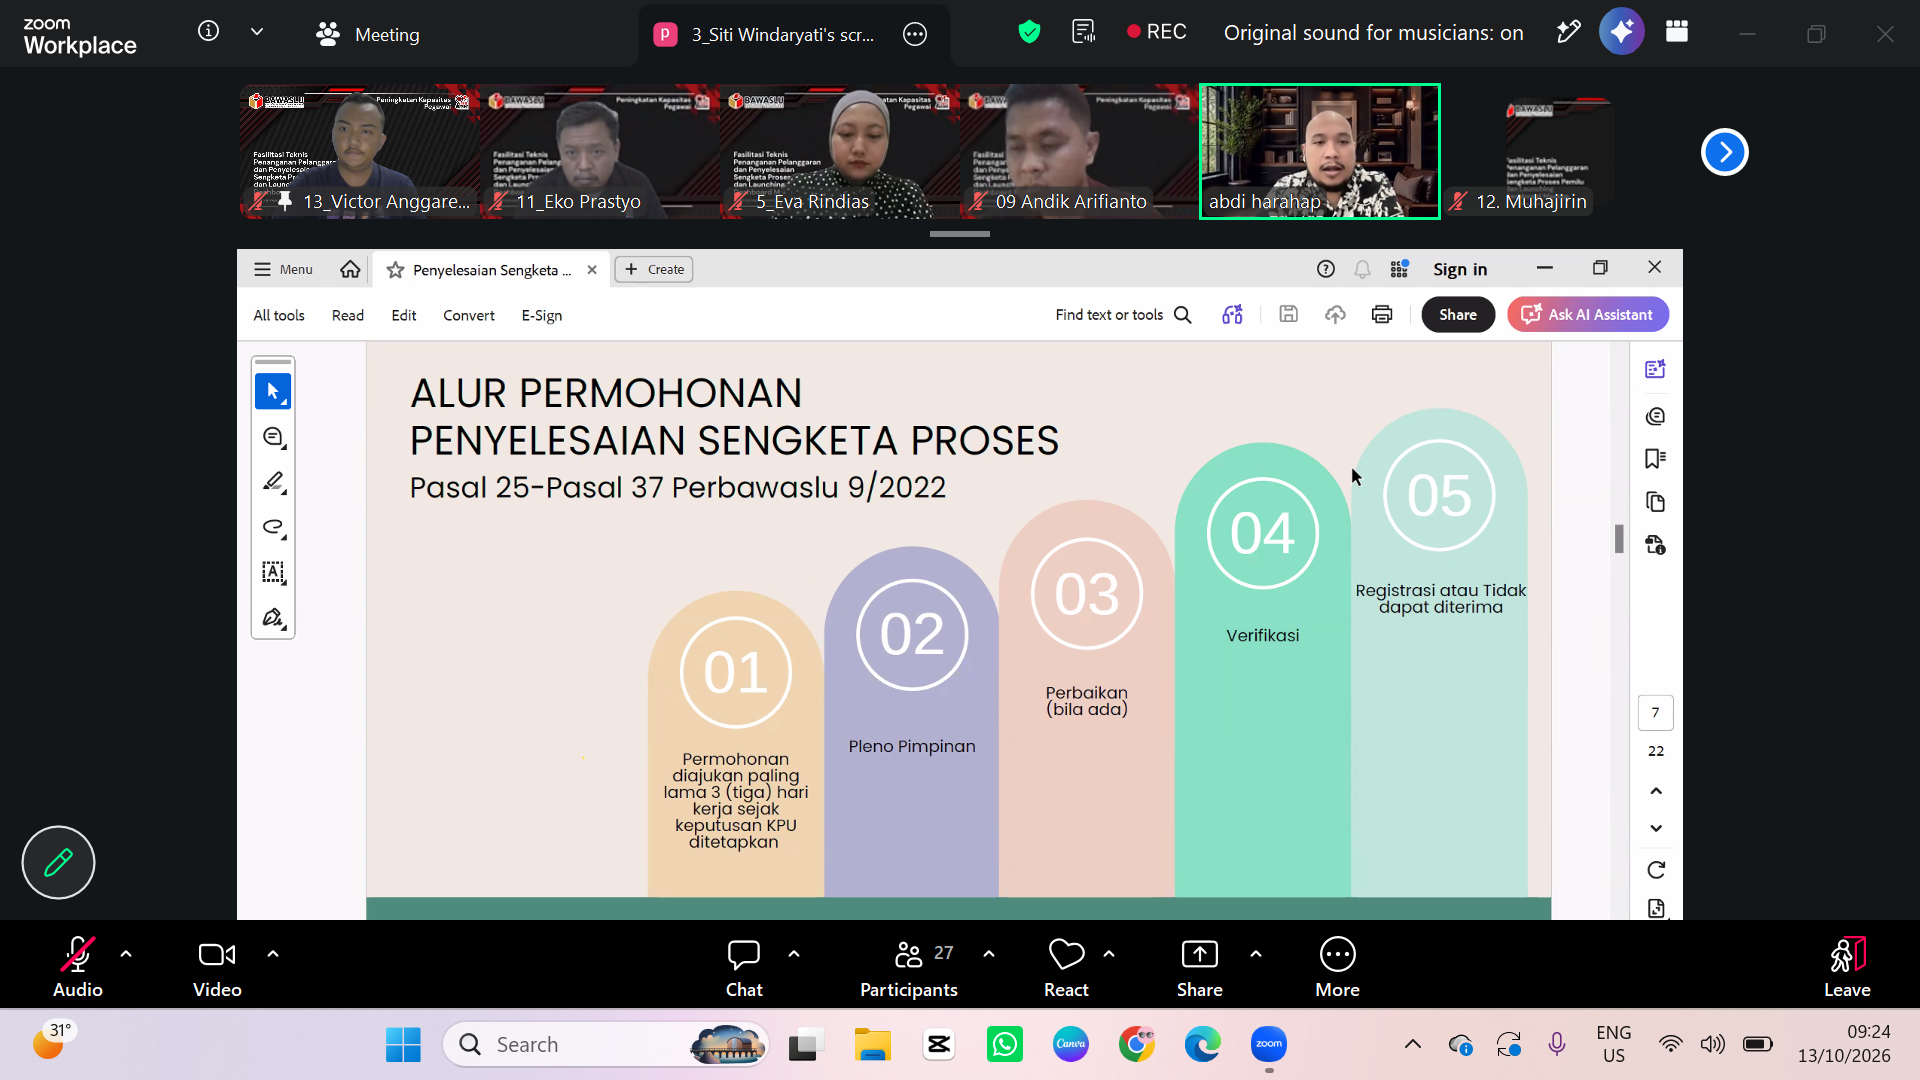1920x1080 pixels.
Task: Click the rotate view icon in Acrobat sidebar
Action: click(1656, 870)
